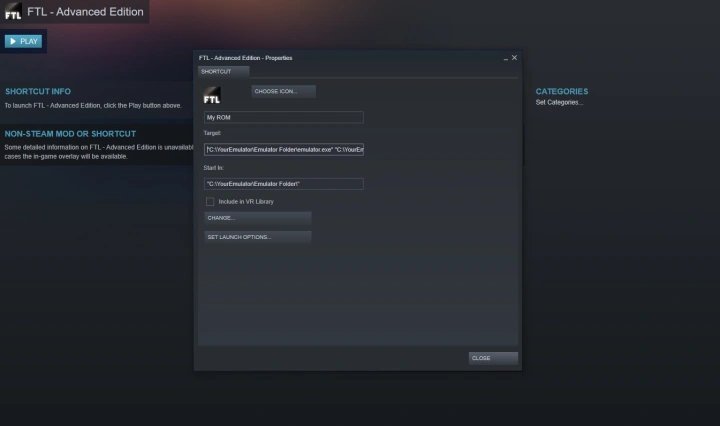
Task: Click the Start In label
Action: point(214,168)
